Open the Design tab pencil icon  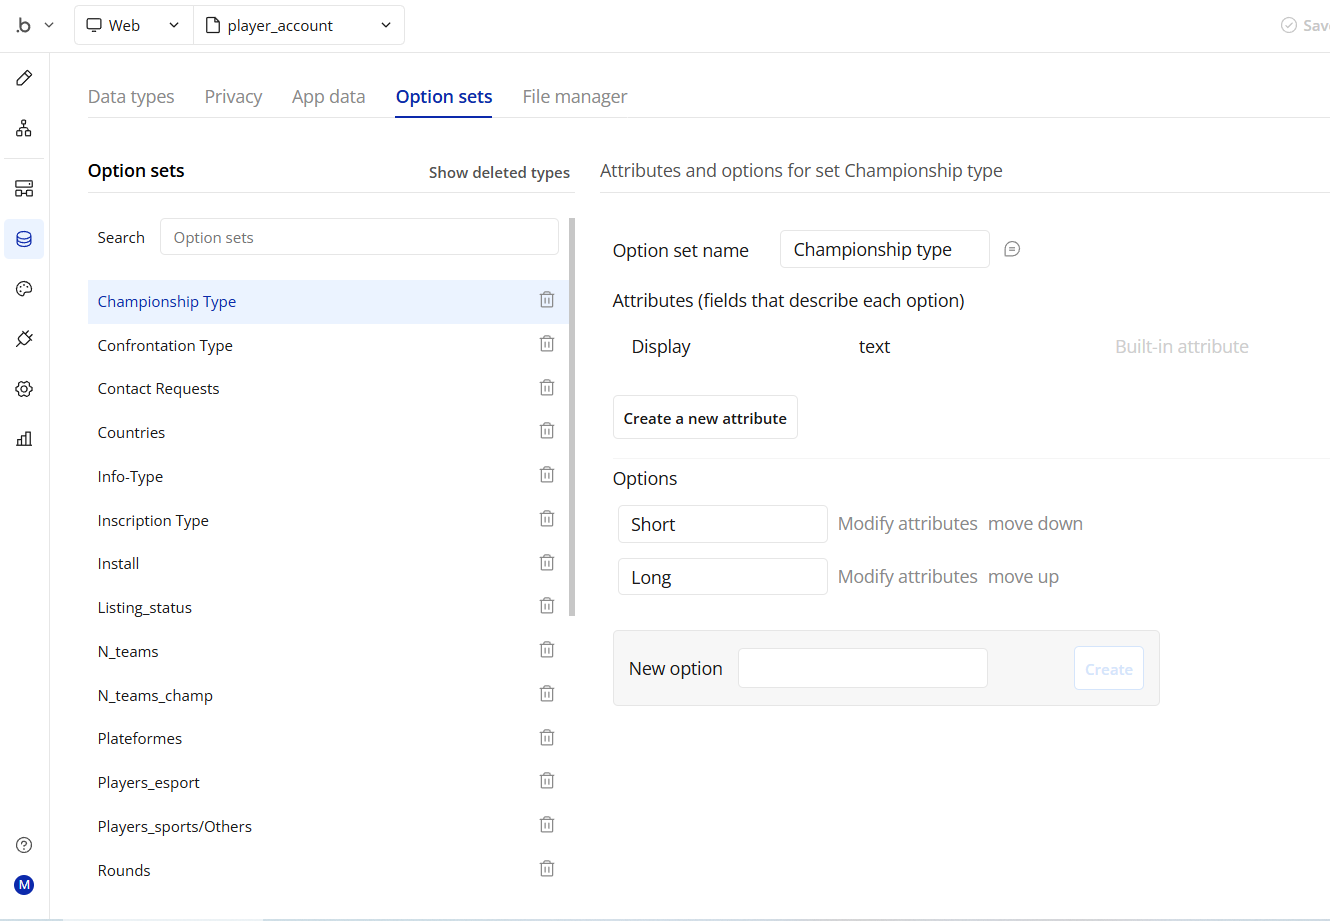pyautogui.click(x=24, y=78)
